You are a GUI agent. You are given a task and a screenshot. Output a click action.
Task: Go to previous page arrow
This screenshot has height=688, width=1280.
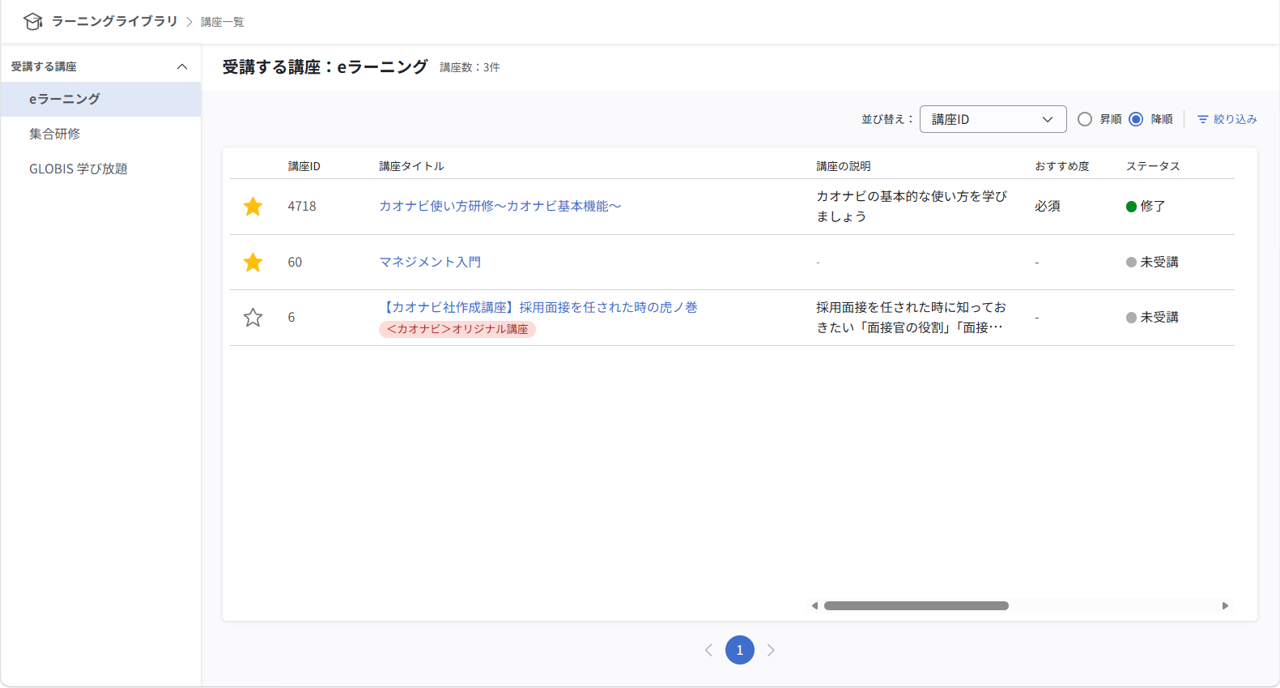708,650
